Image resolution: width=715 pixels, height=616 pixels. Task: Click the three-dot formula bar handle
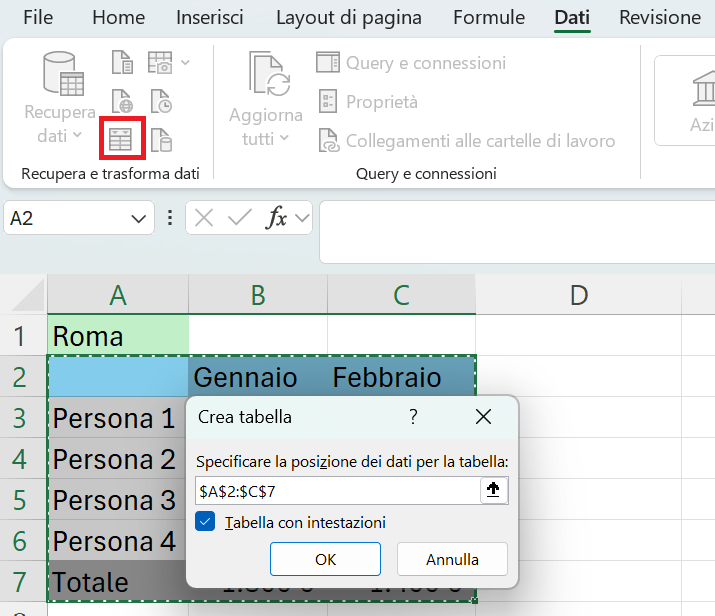[170, 217]
